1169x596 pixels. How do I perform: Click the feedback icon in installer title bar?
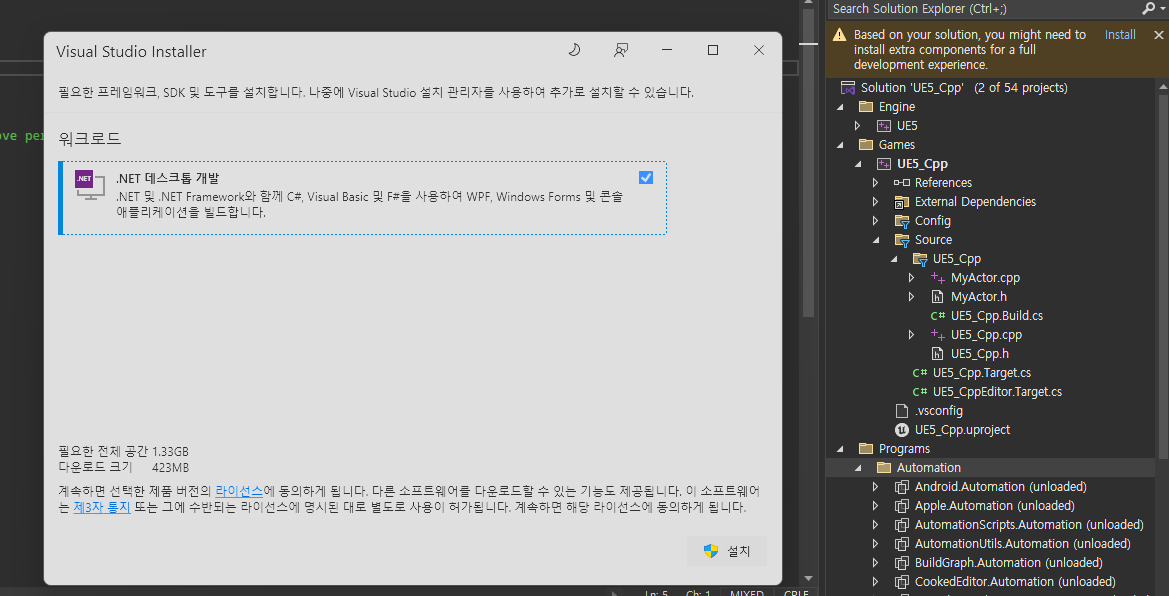click(621, 50)
